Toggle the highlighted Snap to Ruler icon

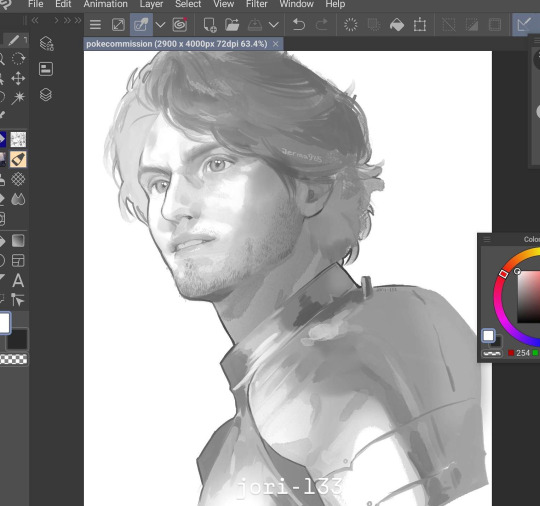click(524, 25)
